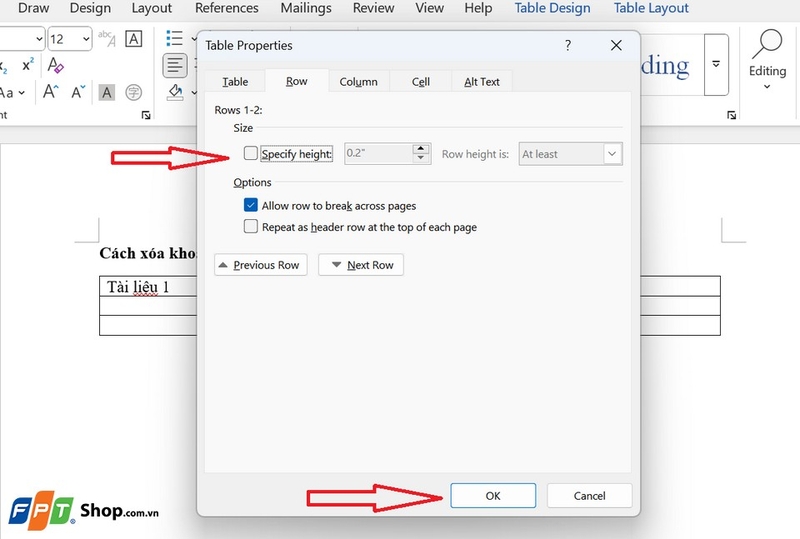Screen dimensions: 800x539
Task: Close the Table Properties dialog
Action: pos(616,45)
